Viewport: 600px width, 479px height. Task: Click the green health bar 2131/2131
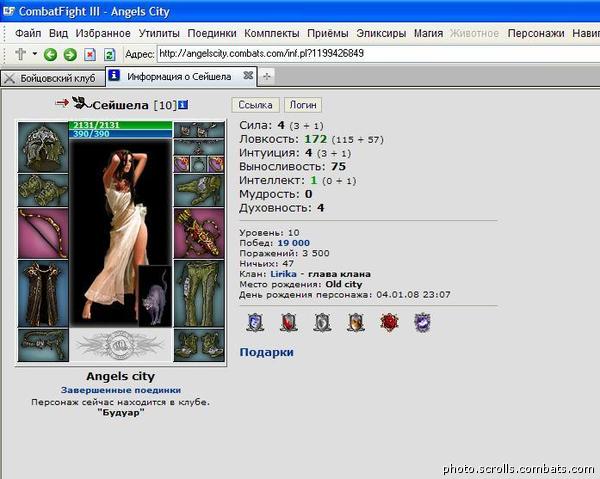tap(121, 125)
